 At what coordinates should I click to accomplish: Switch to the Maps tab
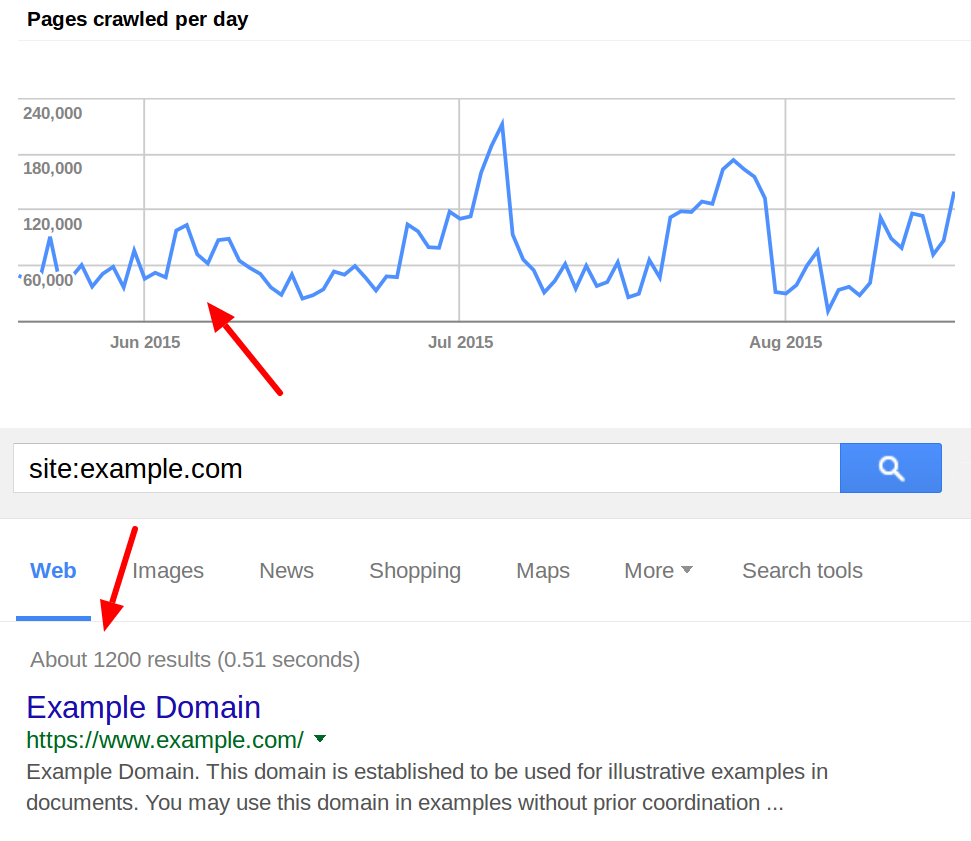tap(543, 571)
